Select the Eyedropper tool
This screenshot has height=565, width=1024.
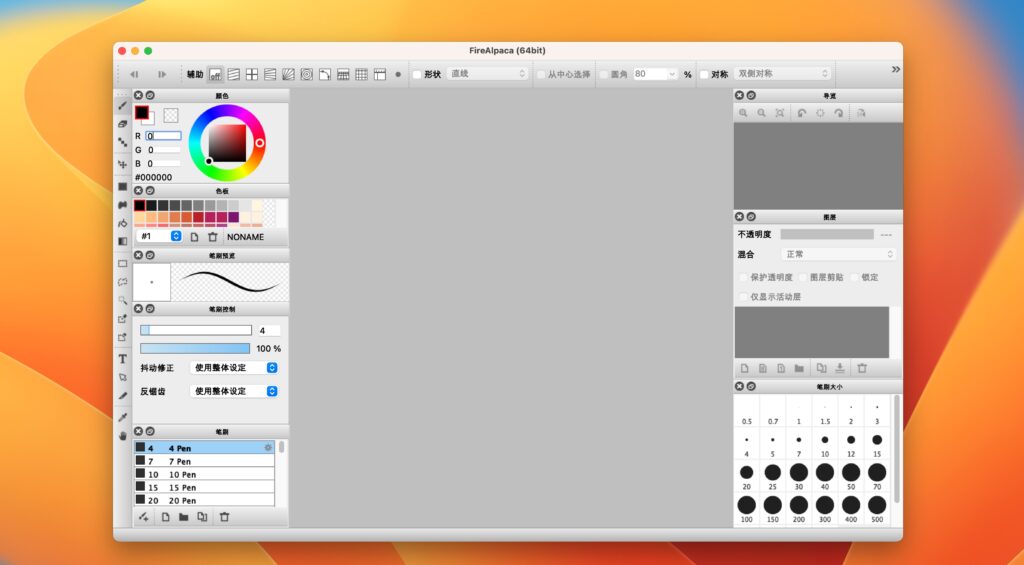(x=122, y=417)
